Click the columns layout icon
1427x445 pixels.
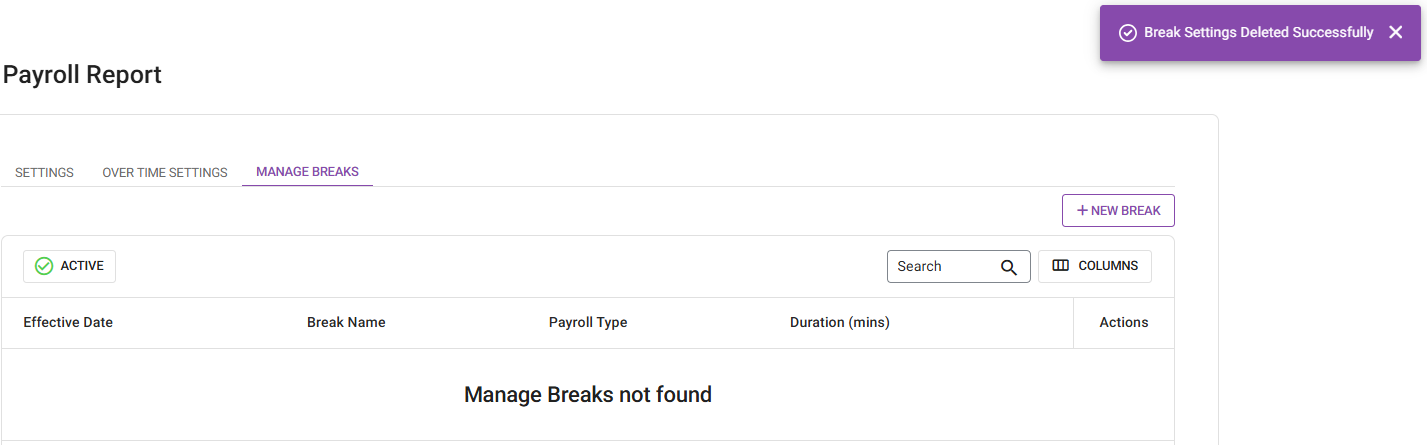tap(1061, 266)
